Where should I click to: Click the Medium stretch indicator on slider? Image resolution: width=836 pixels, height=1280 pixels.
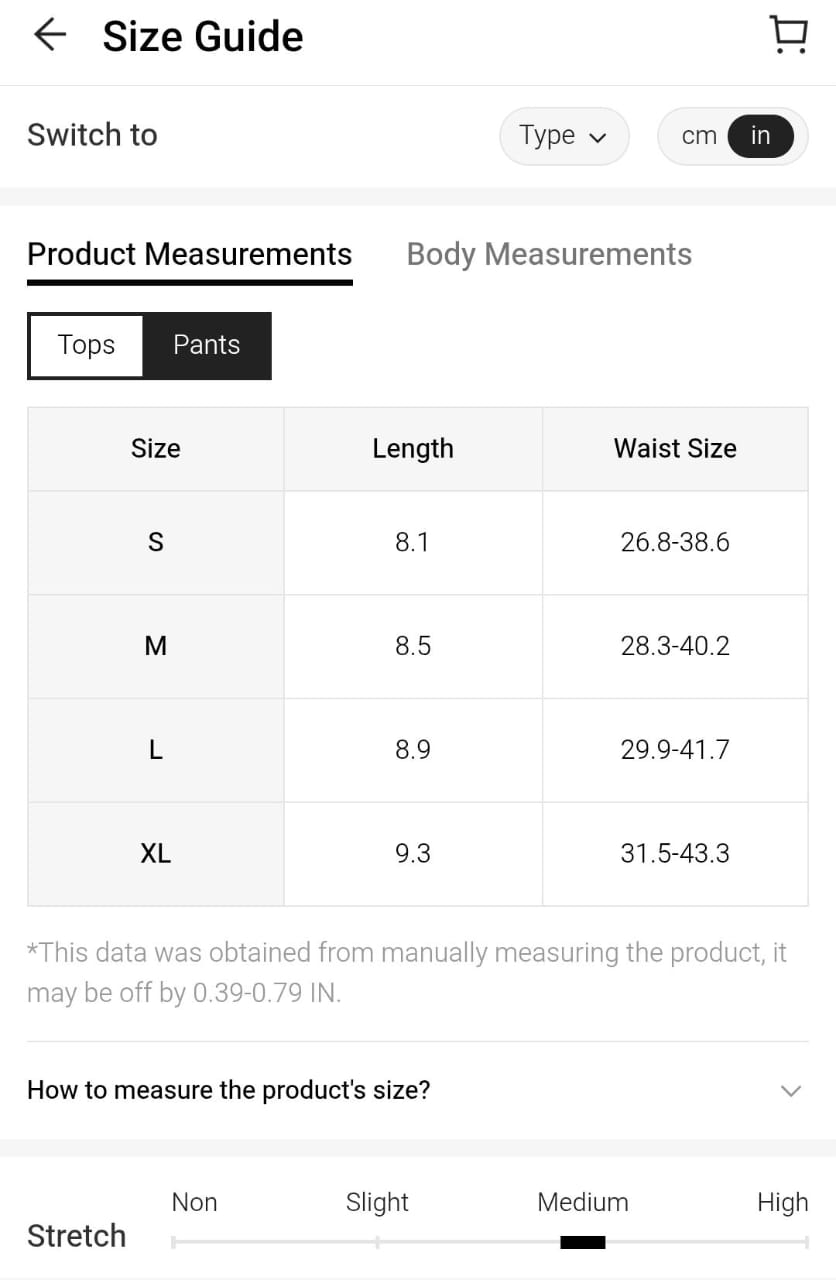tap(583, 1242)
